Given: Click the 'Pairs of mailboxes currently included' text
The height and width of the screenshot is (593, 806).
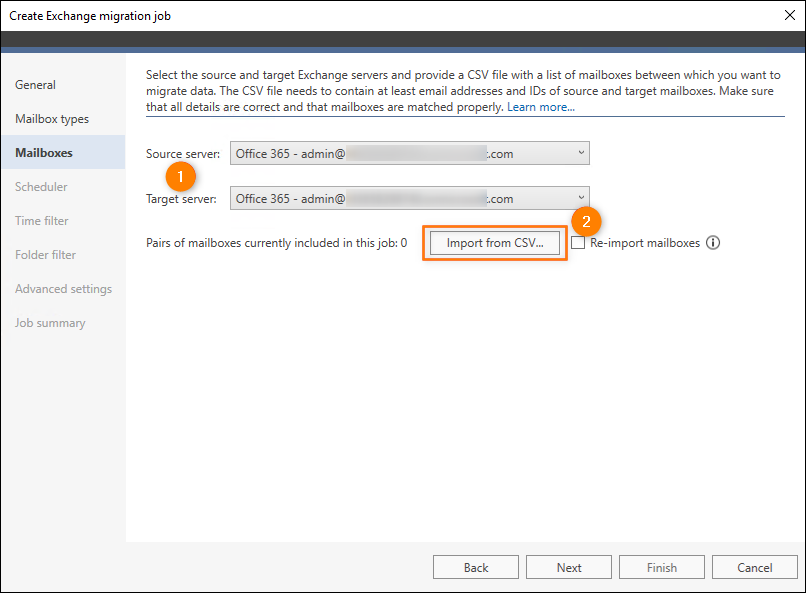Looking at the screenshot, I should [277, 243].
